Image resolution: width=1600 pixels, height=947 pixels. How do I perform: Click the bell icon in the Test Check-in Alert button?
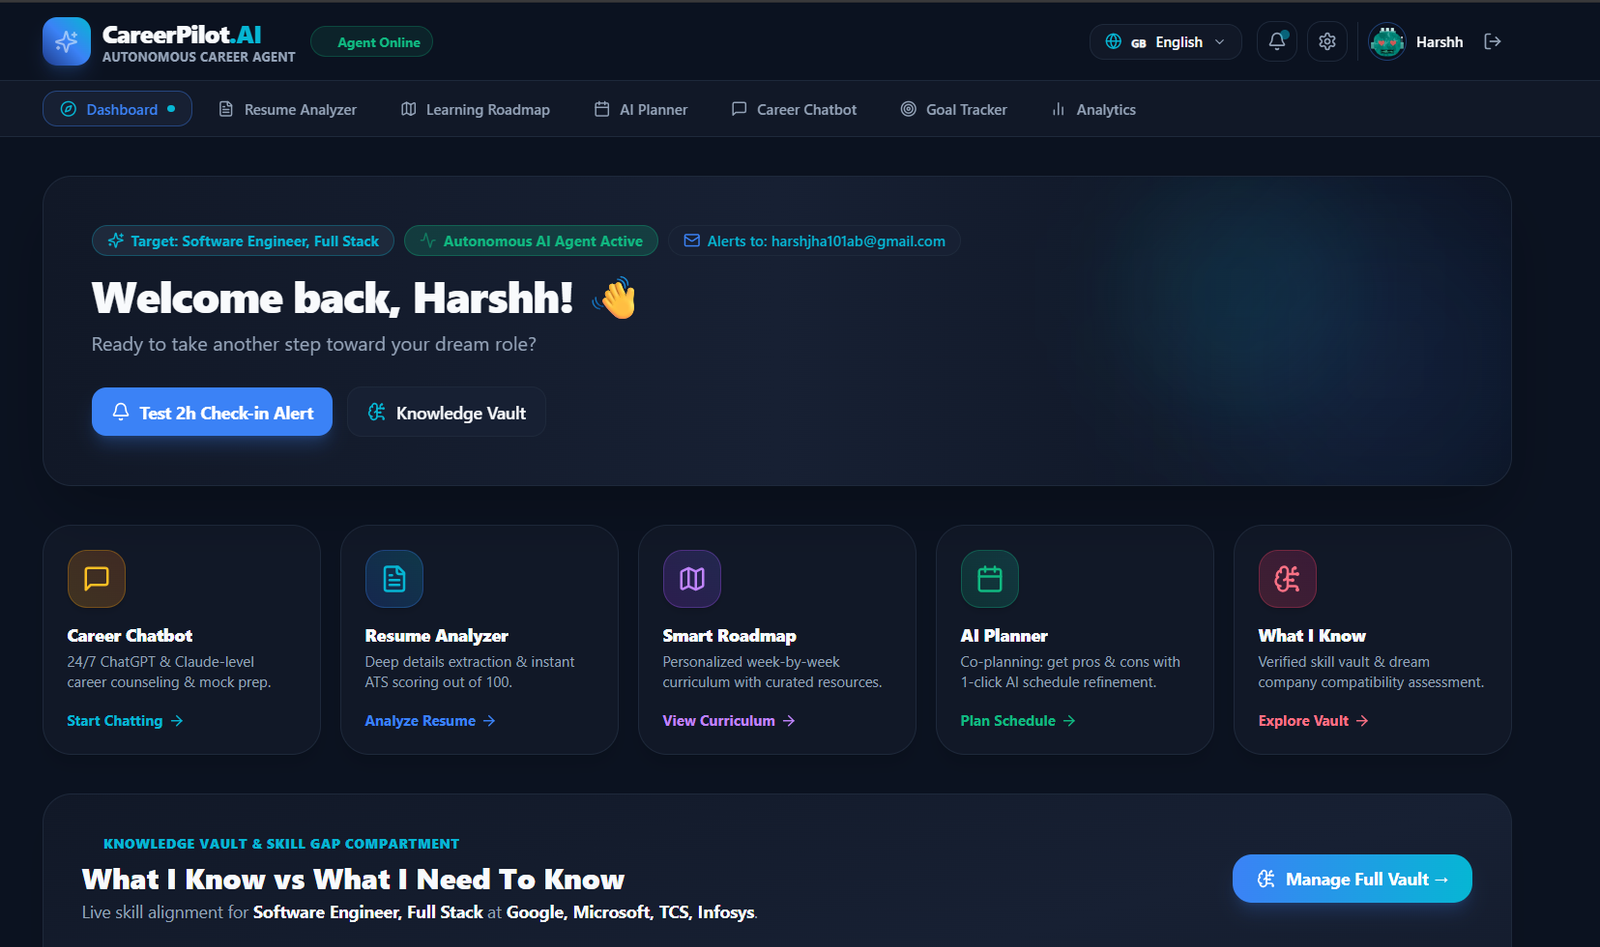coord(121,412)
